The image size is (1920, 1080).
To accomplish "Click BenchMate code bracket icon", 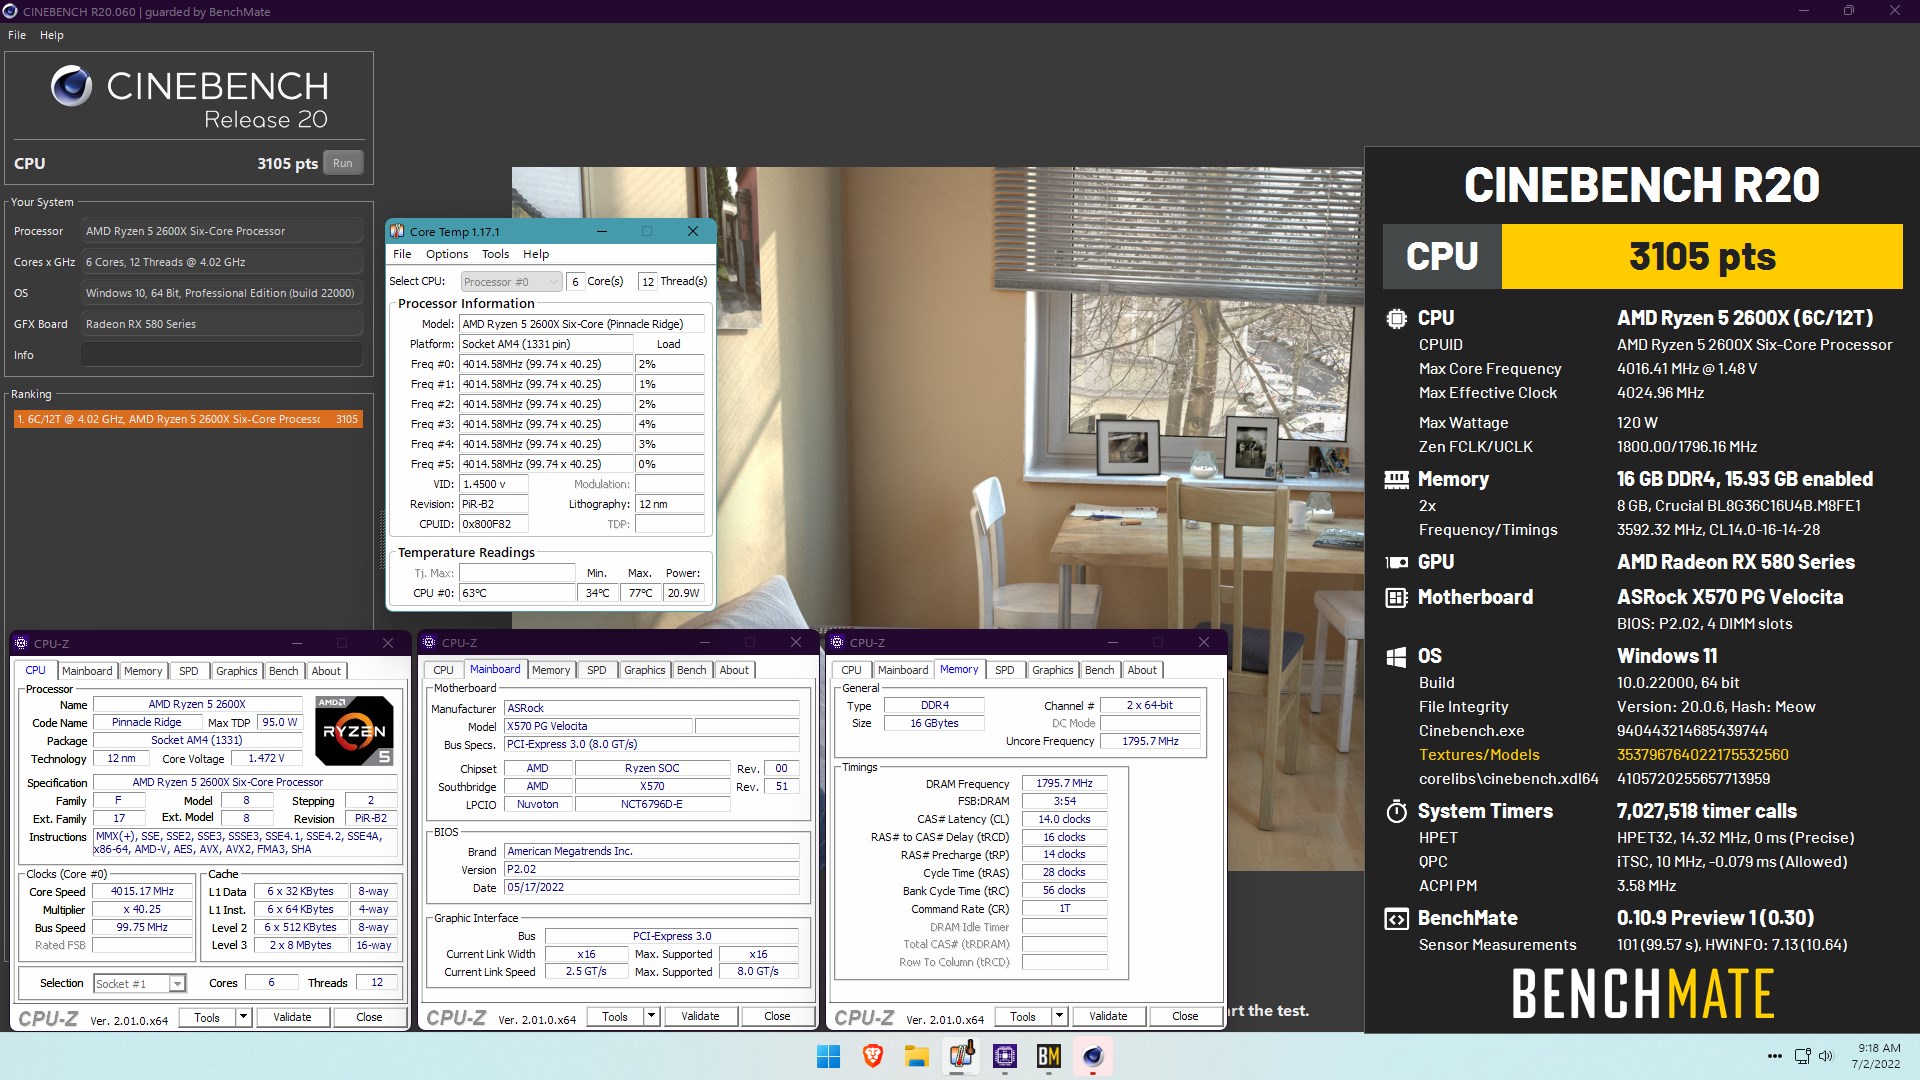I will (x=1396, y=918).
